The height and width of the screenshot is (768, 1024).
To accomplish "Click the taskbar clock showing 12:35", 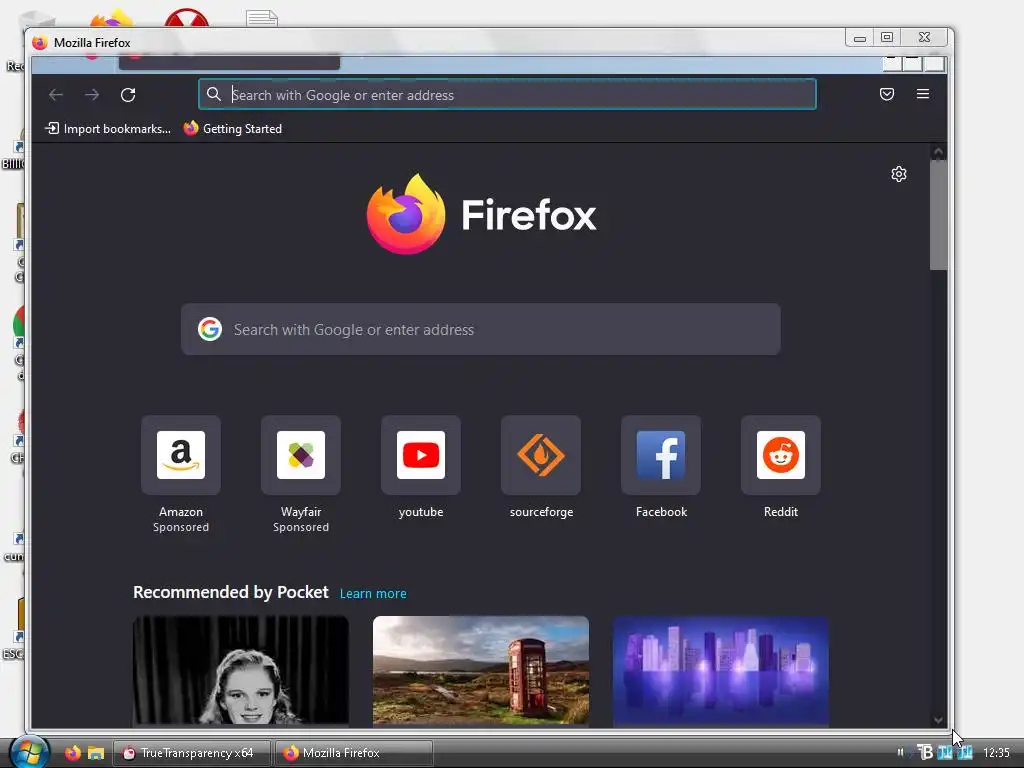I will [996, 753].
